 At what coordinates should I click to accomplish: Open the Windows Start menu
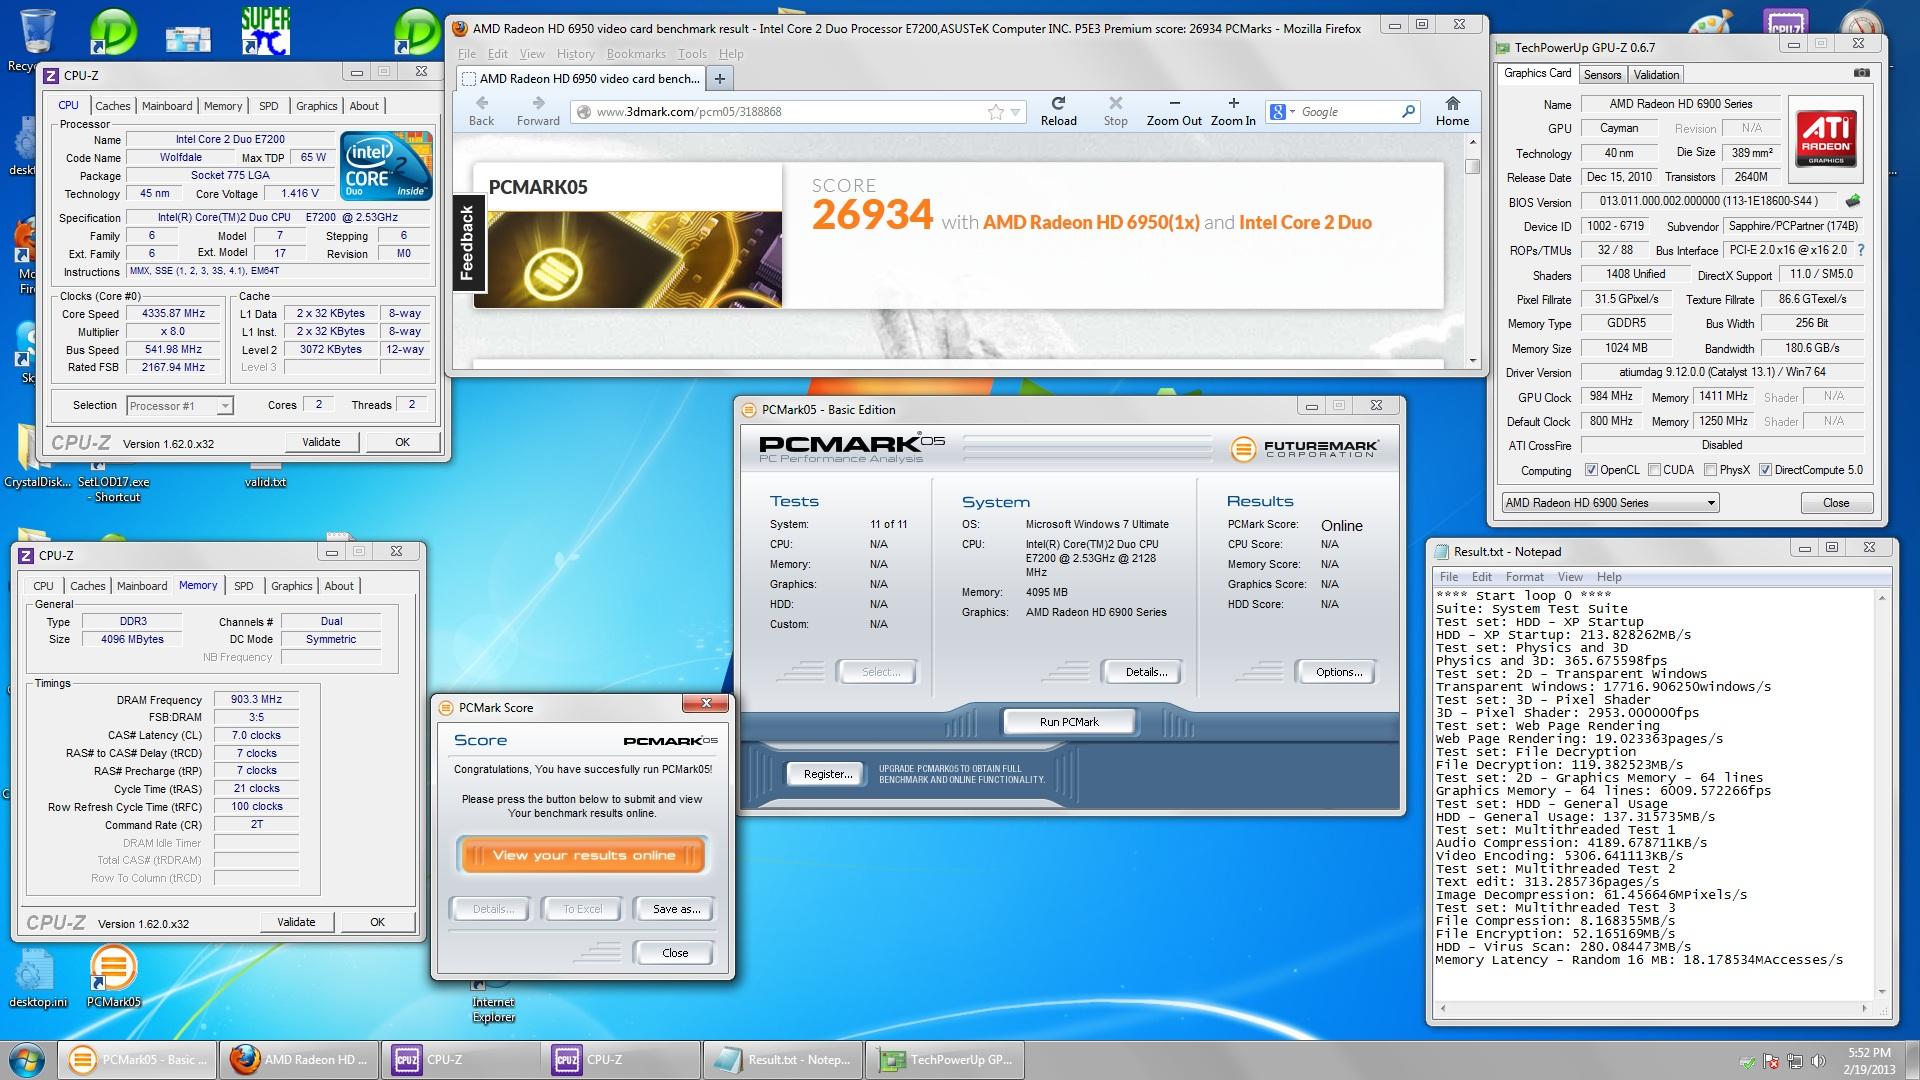(x=27, y=1059)
